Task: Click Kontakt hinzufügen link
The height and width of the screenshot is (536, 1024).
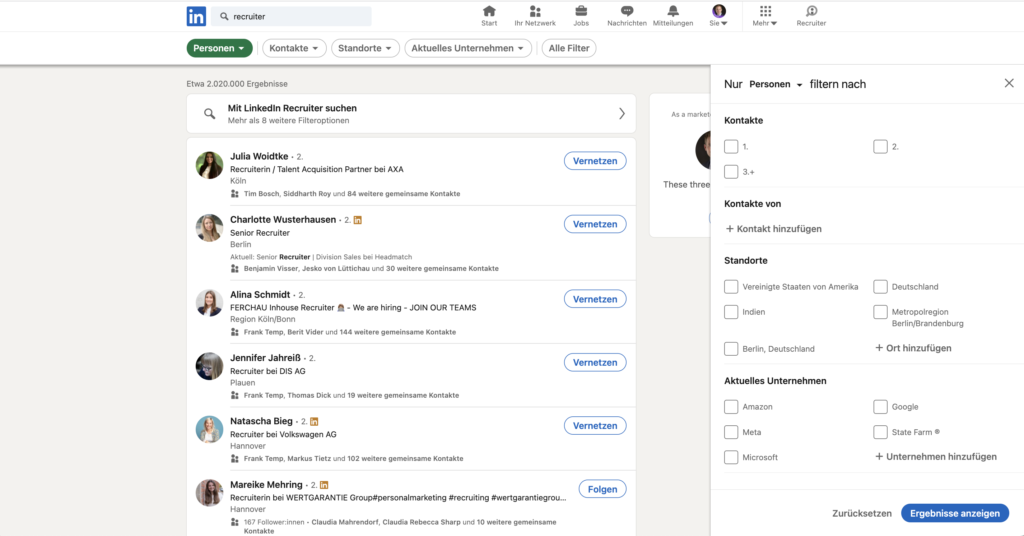Action: (773, 229)
